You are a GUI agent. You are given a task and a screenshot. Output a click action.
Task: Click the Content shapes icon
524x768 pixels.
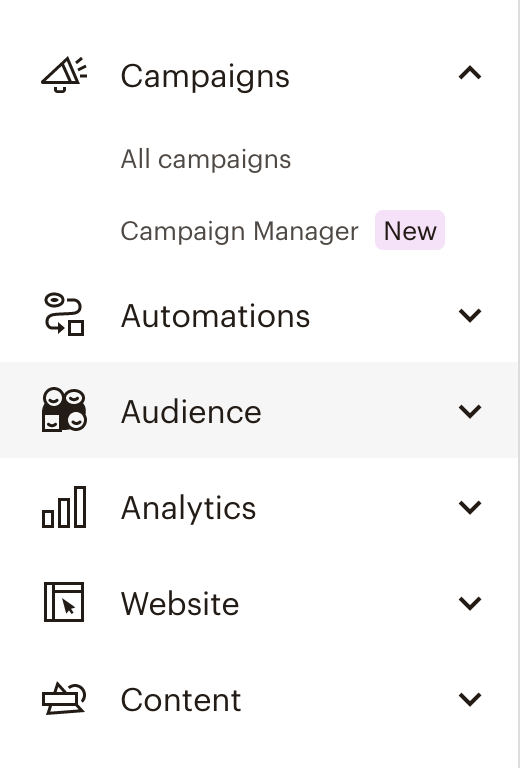point(64,698)
